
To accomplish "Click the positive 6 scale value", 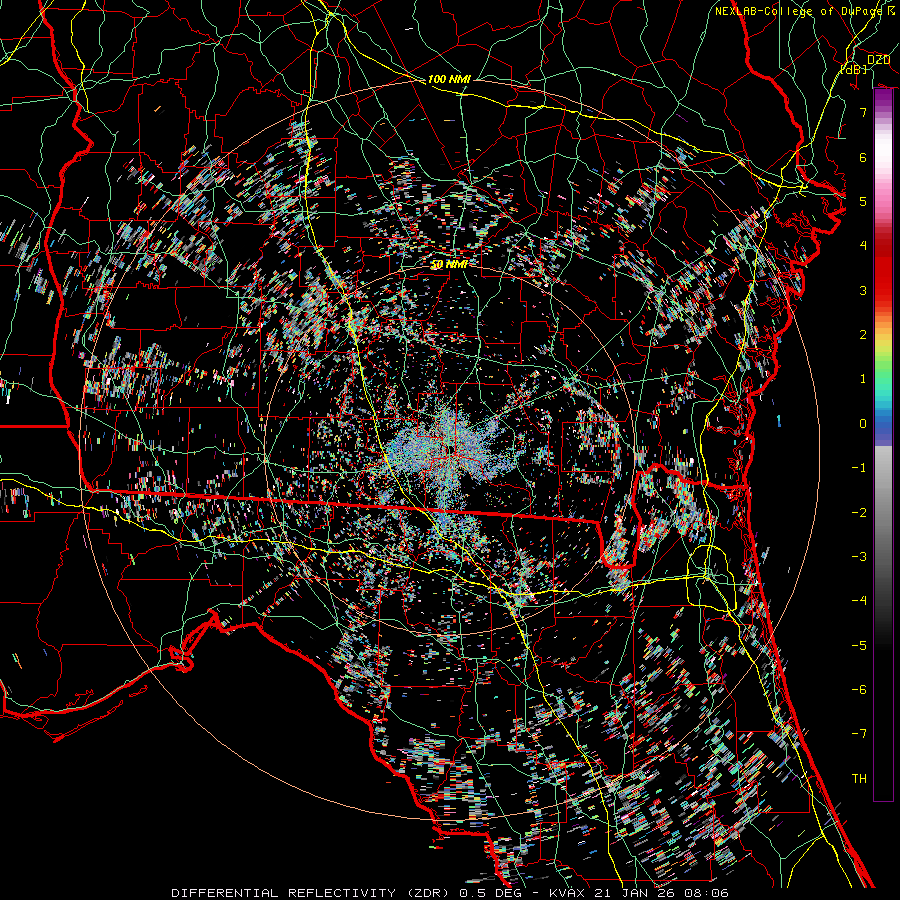I will pos(863,157).
